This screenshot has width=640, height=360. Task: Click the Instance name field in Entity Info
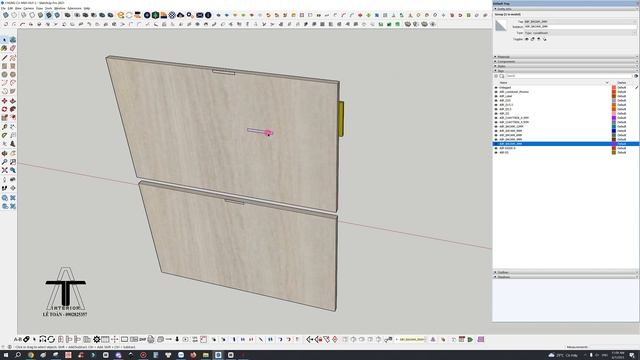click(x=580, y=27)
